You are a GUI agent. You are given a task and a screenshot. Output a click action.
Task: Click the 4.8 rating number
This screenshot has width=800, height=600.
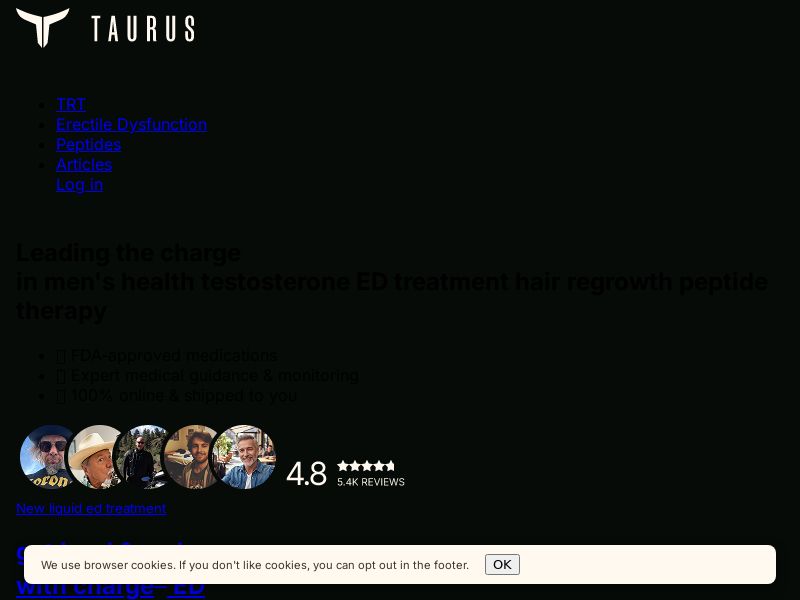[306, 473]
